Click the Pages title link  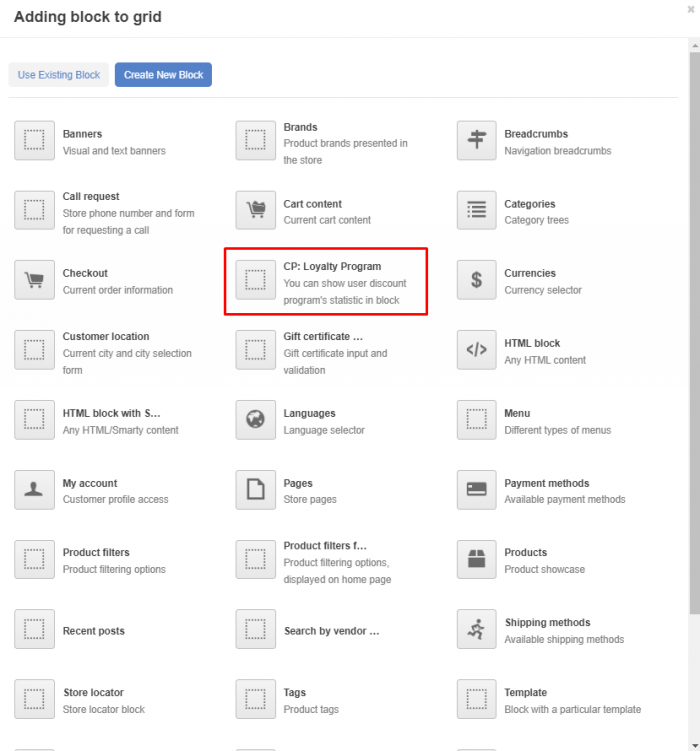coord(298,483)
